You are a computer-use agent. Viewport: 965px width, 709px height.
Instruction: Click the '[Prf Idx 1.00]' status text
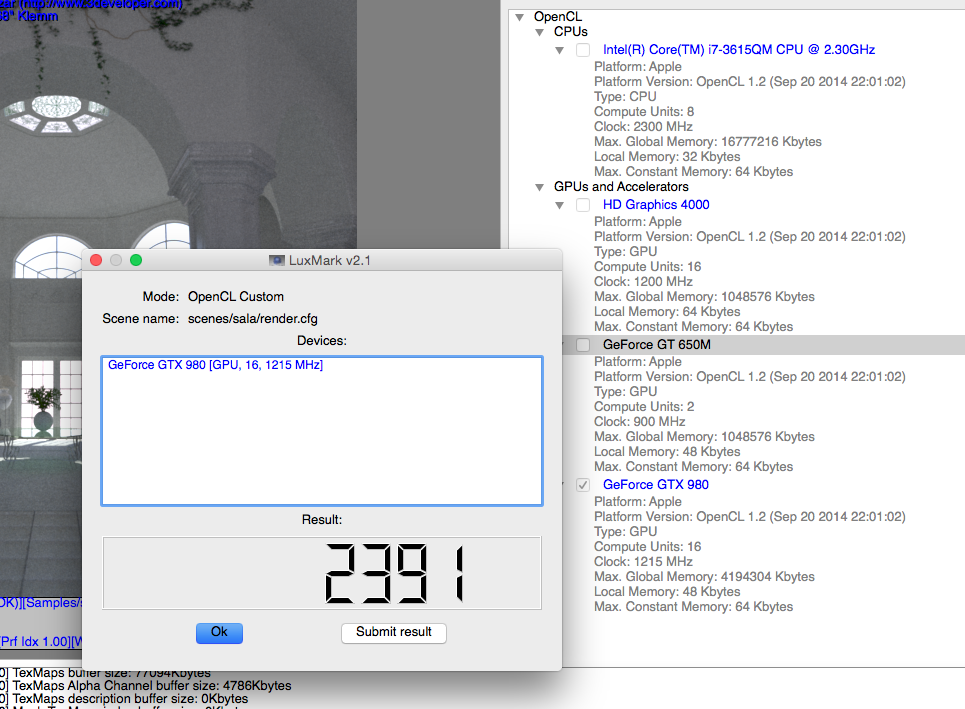36,642
